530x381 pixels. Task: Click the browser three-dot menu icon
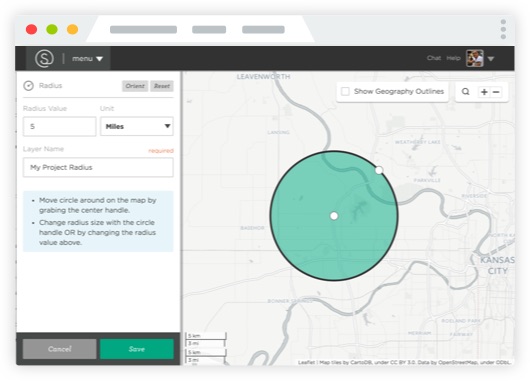503,29
